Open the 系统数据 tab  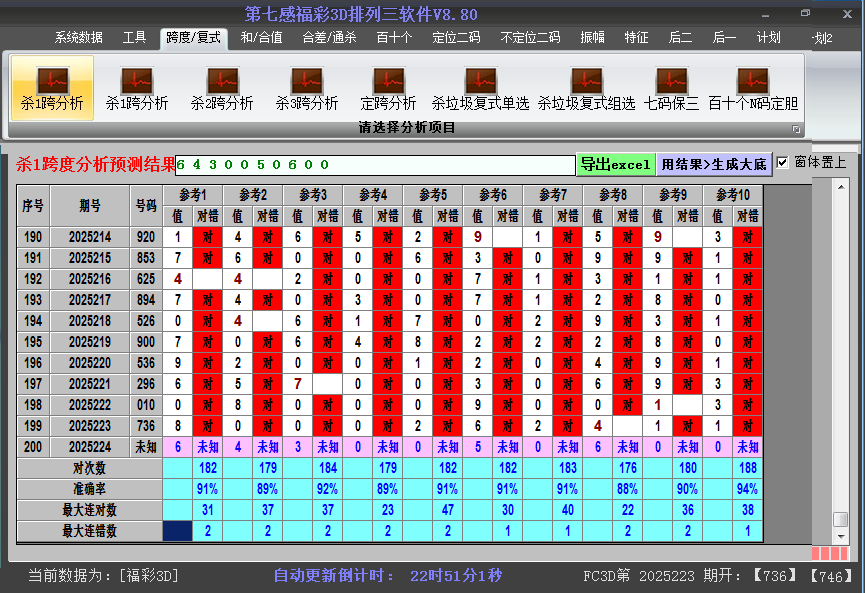click(78, 38)
